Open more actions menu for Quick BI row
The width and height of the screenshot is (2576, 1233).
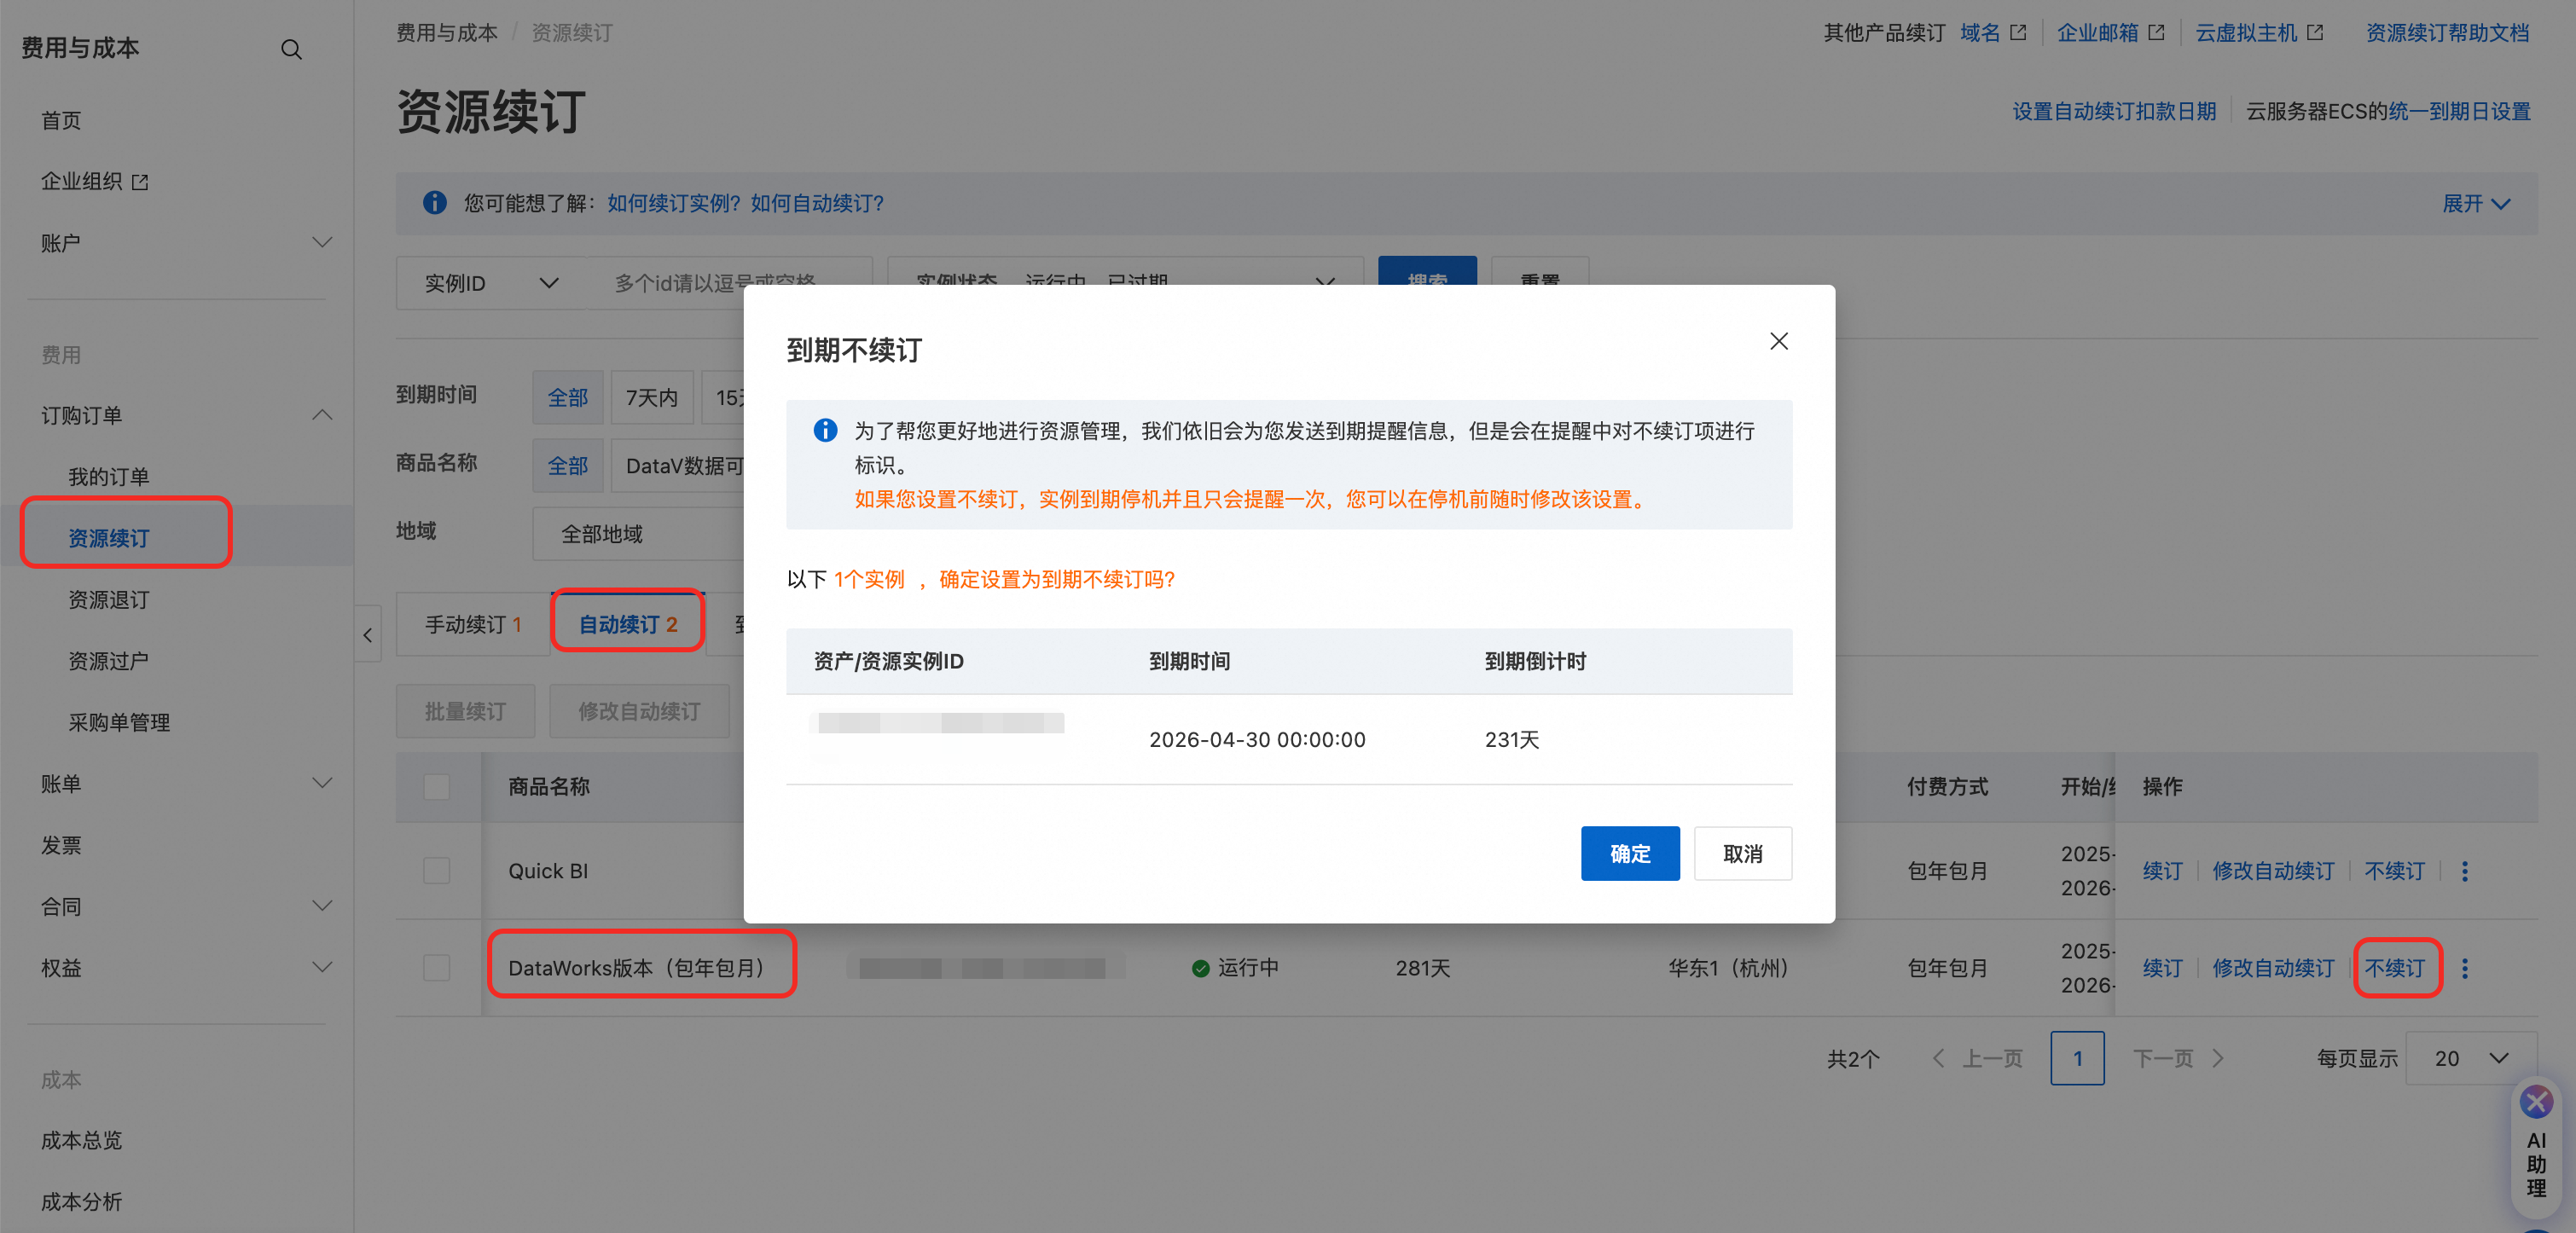(2464, 871)
